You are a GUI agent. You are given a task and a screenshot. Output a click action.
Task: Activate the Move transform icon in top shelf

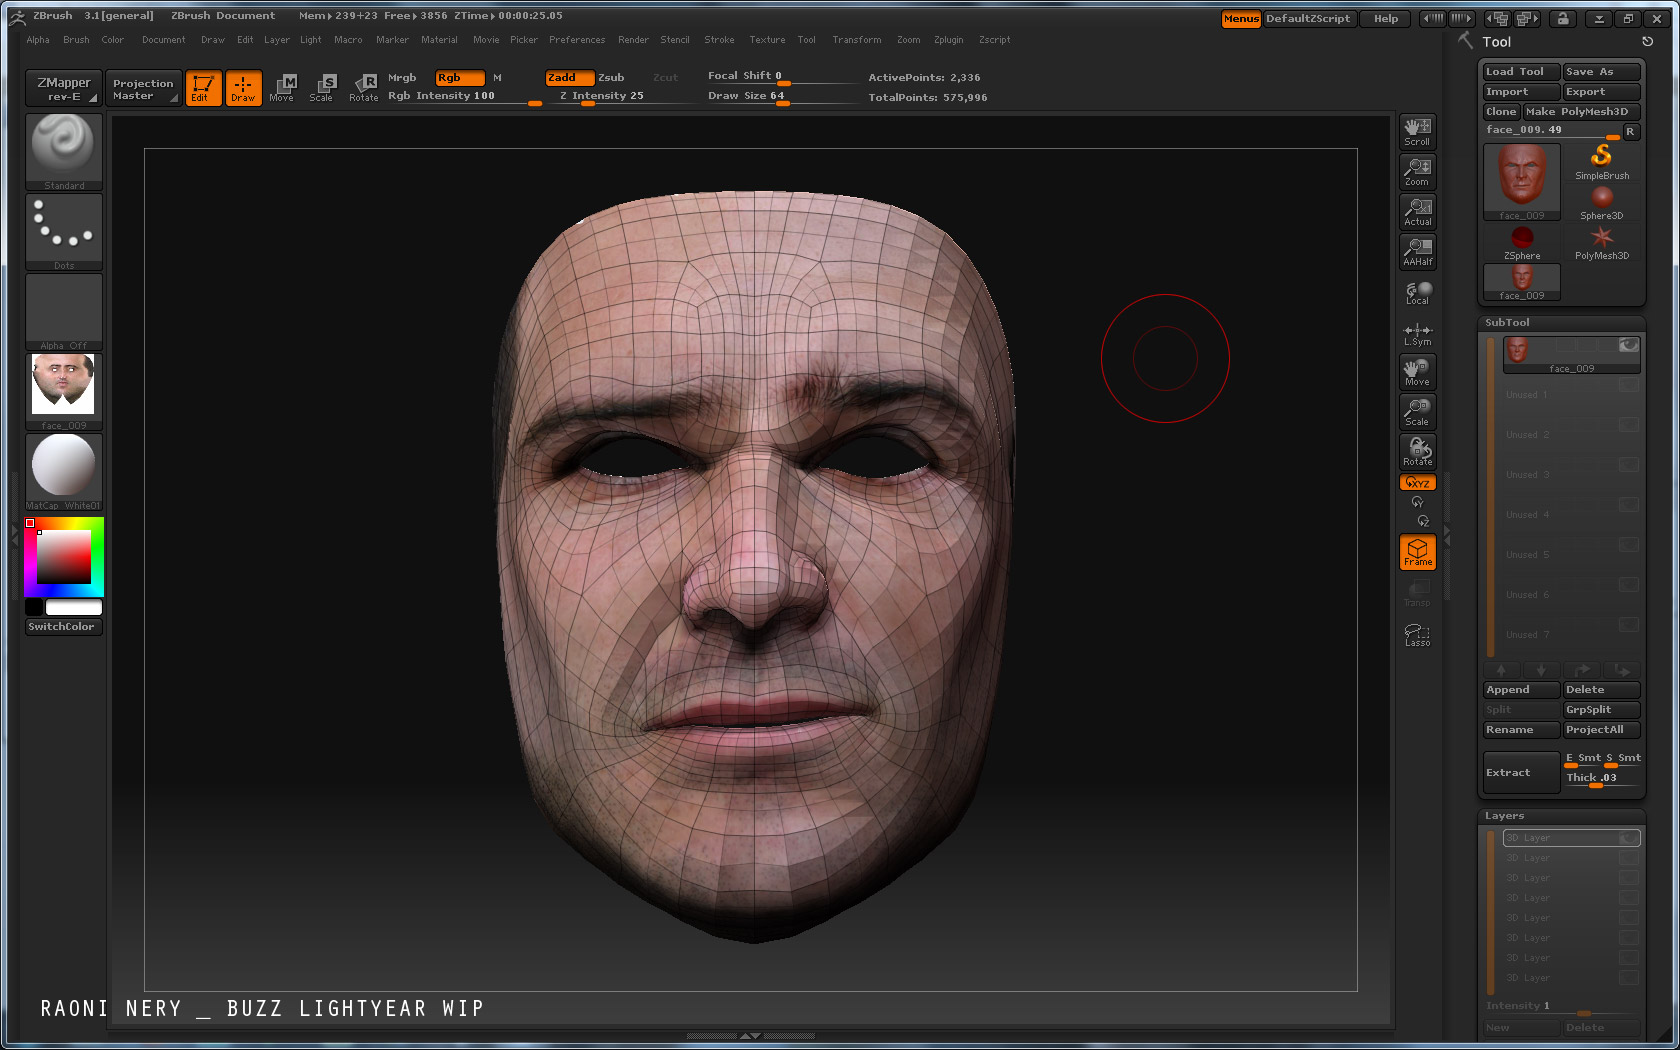tap(282, 88)
